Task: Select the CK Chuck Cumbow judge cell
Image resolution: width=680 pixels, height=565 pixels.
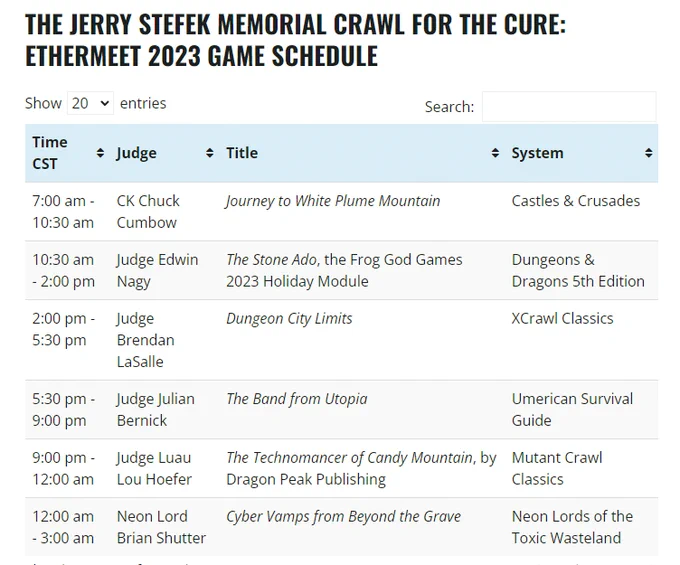Action: (148, 212)
